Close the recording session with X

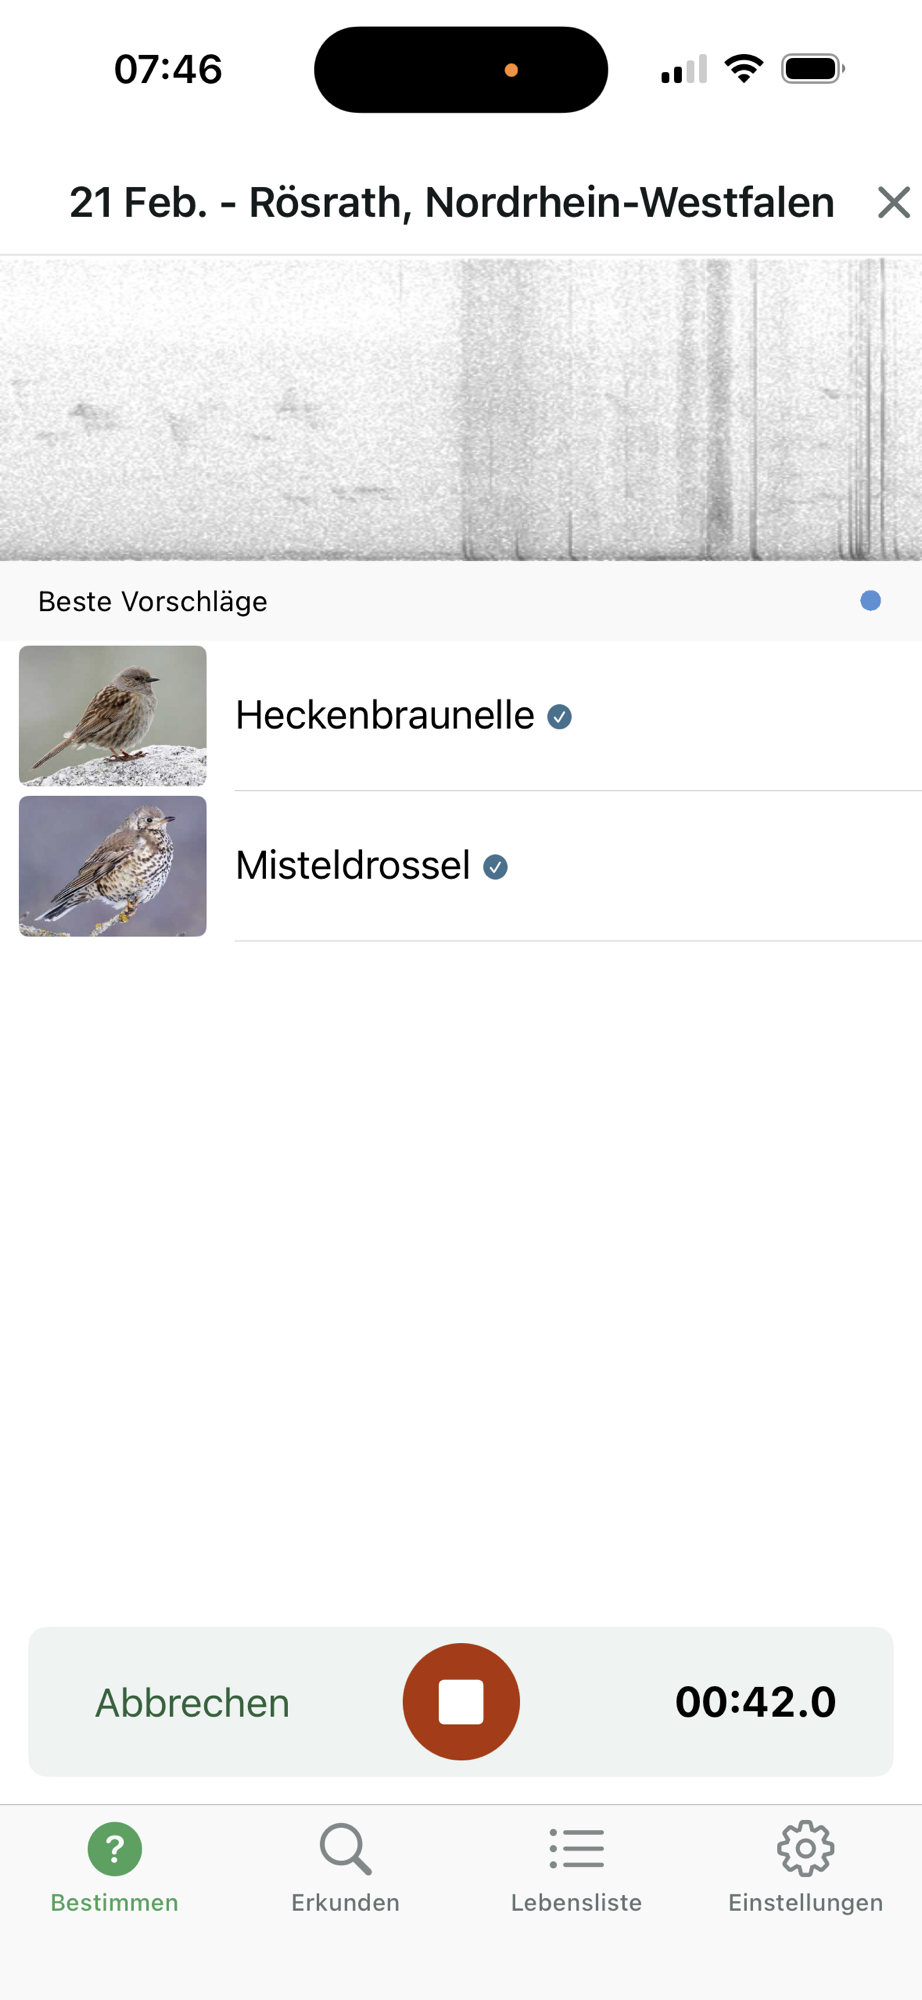coord(893,202)
